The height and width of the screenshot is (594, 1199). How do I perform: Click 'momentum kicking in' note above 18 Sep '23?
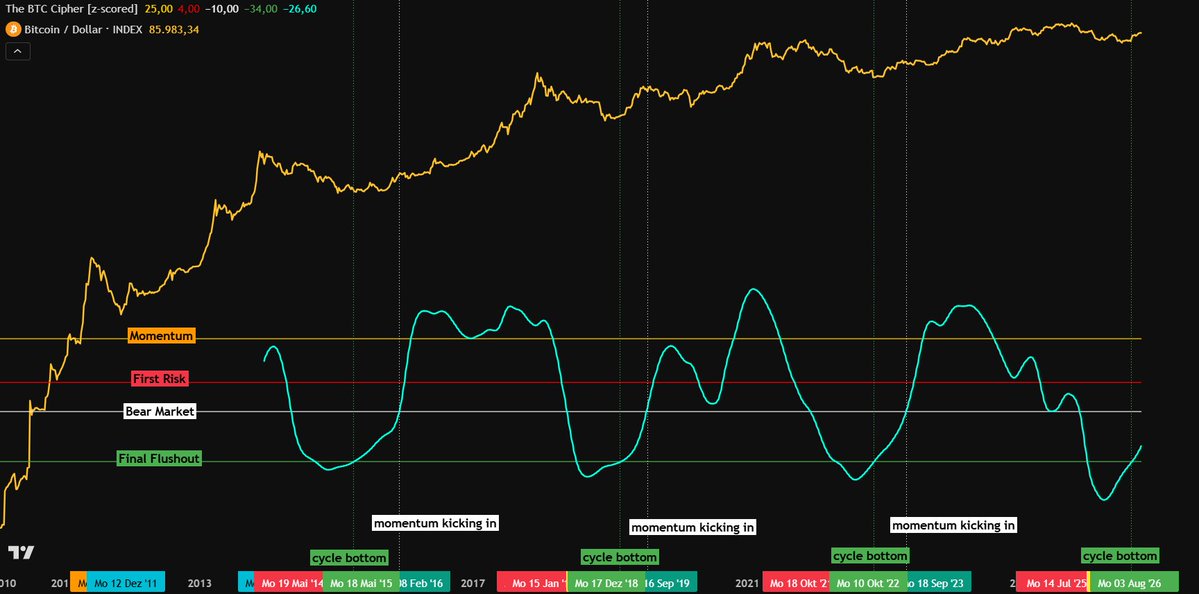[954, 525]
